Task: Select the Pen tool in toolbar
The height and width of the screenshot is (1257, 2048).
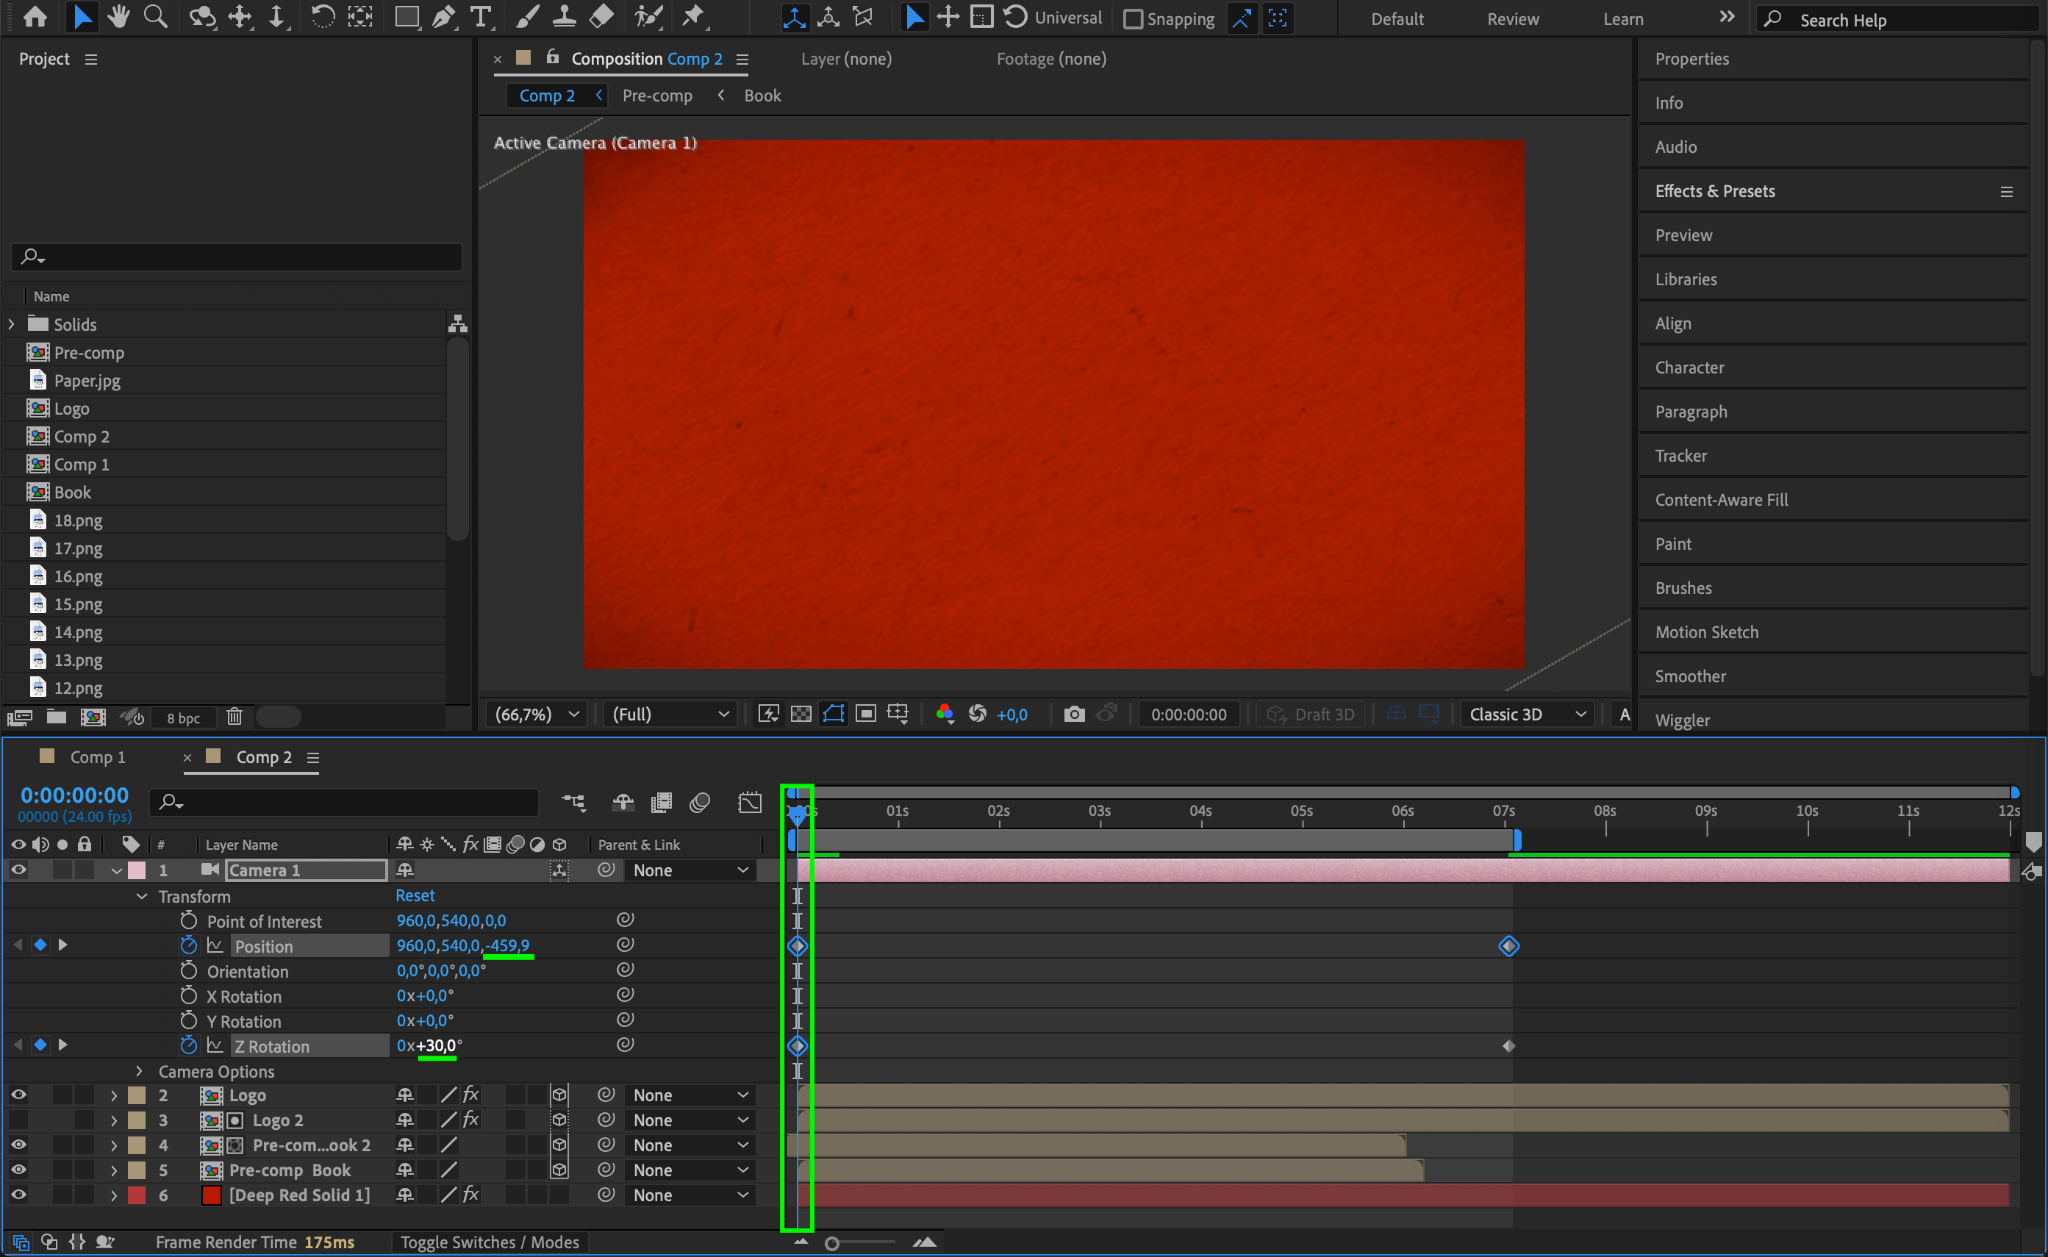Action: (444, 17)
